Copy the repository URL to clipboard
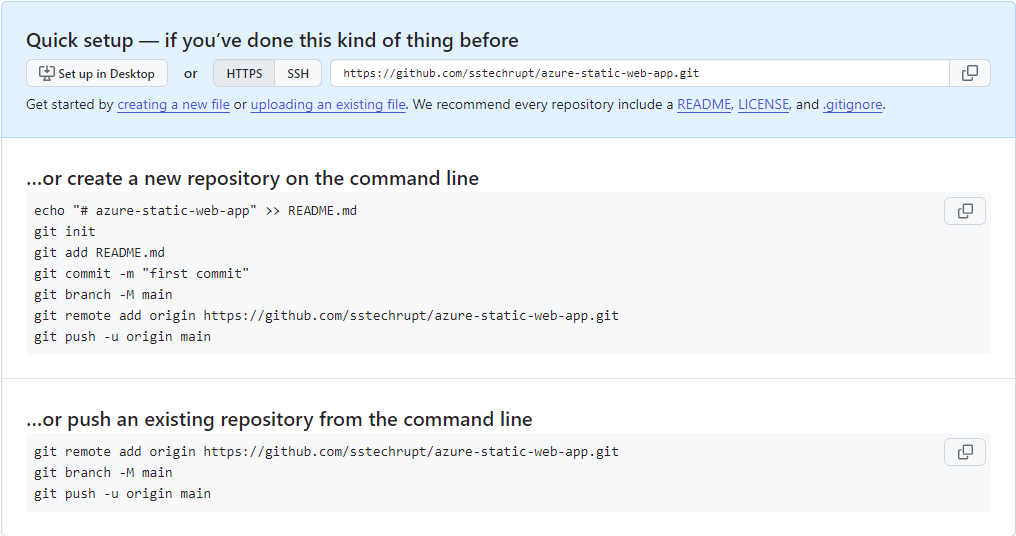 pos(969,73)
